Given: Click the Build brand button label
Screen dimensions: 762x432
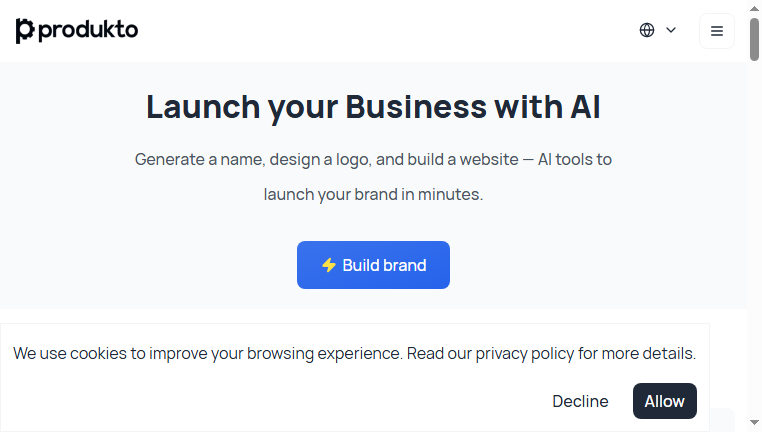Looking at the screenshot, I should [x=384, y=265].
